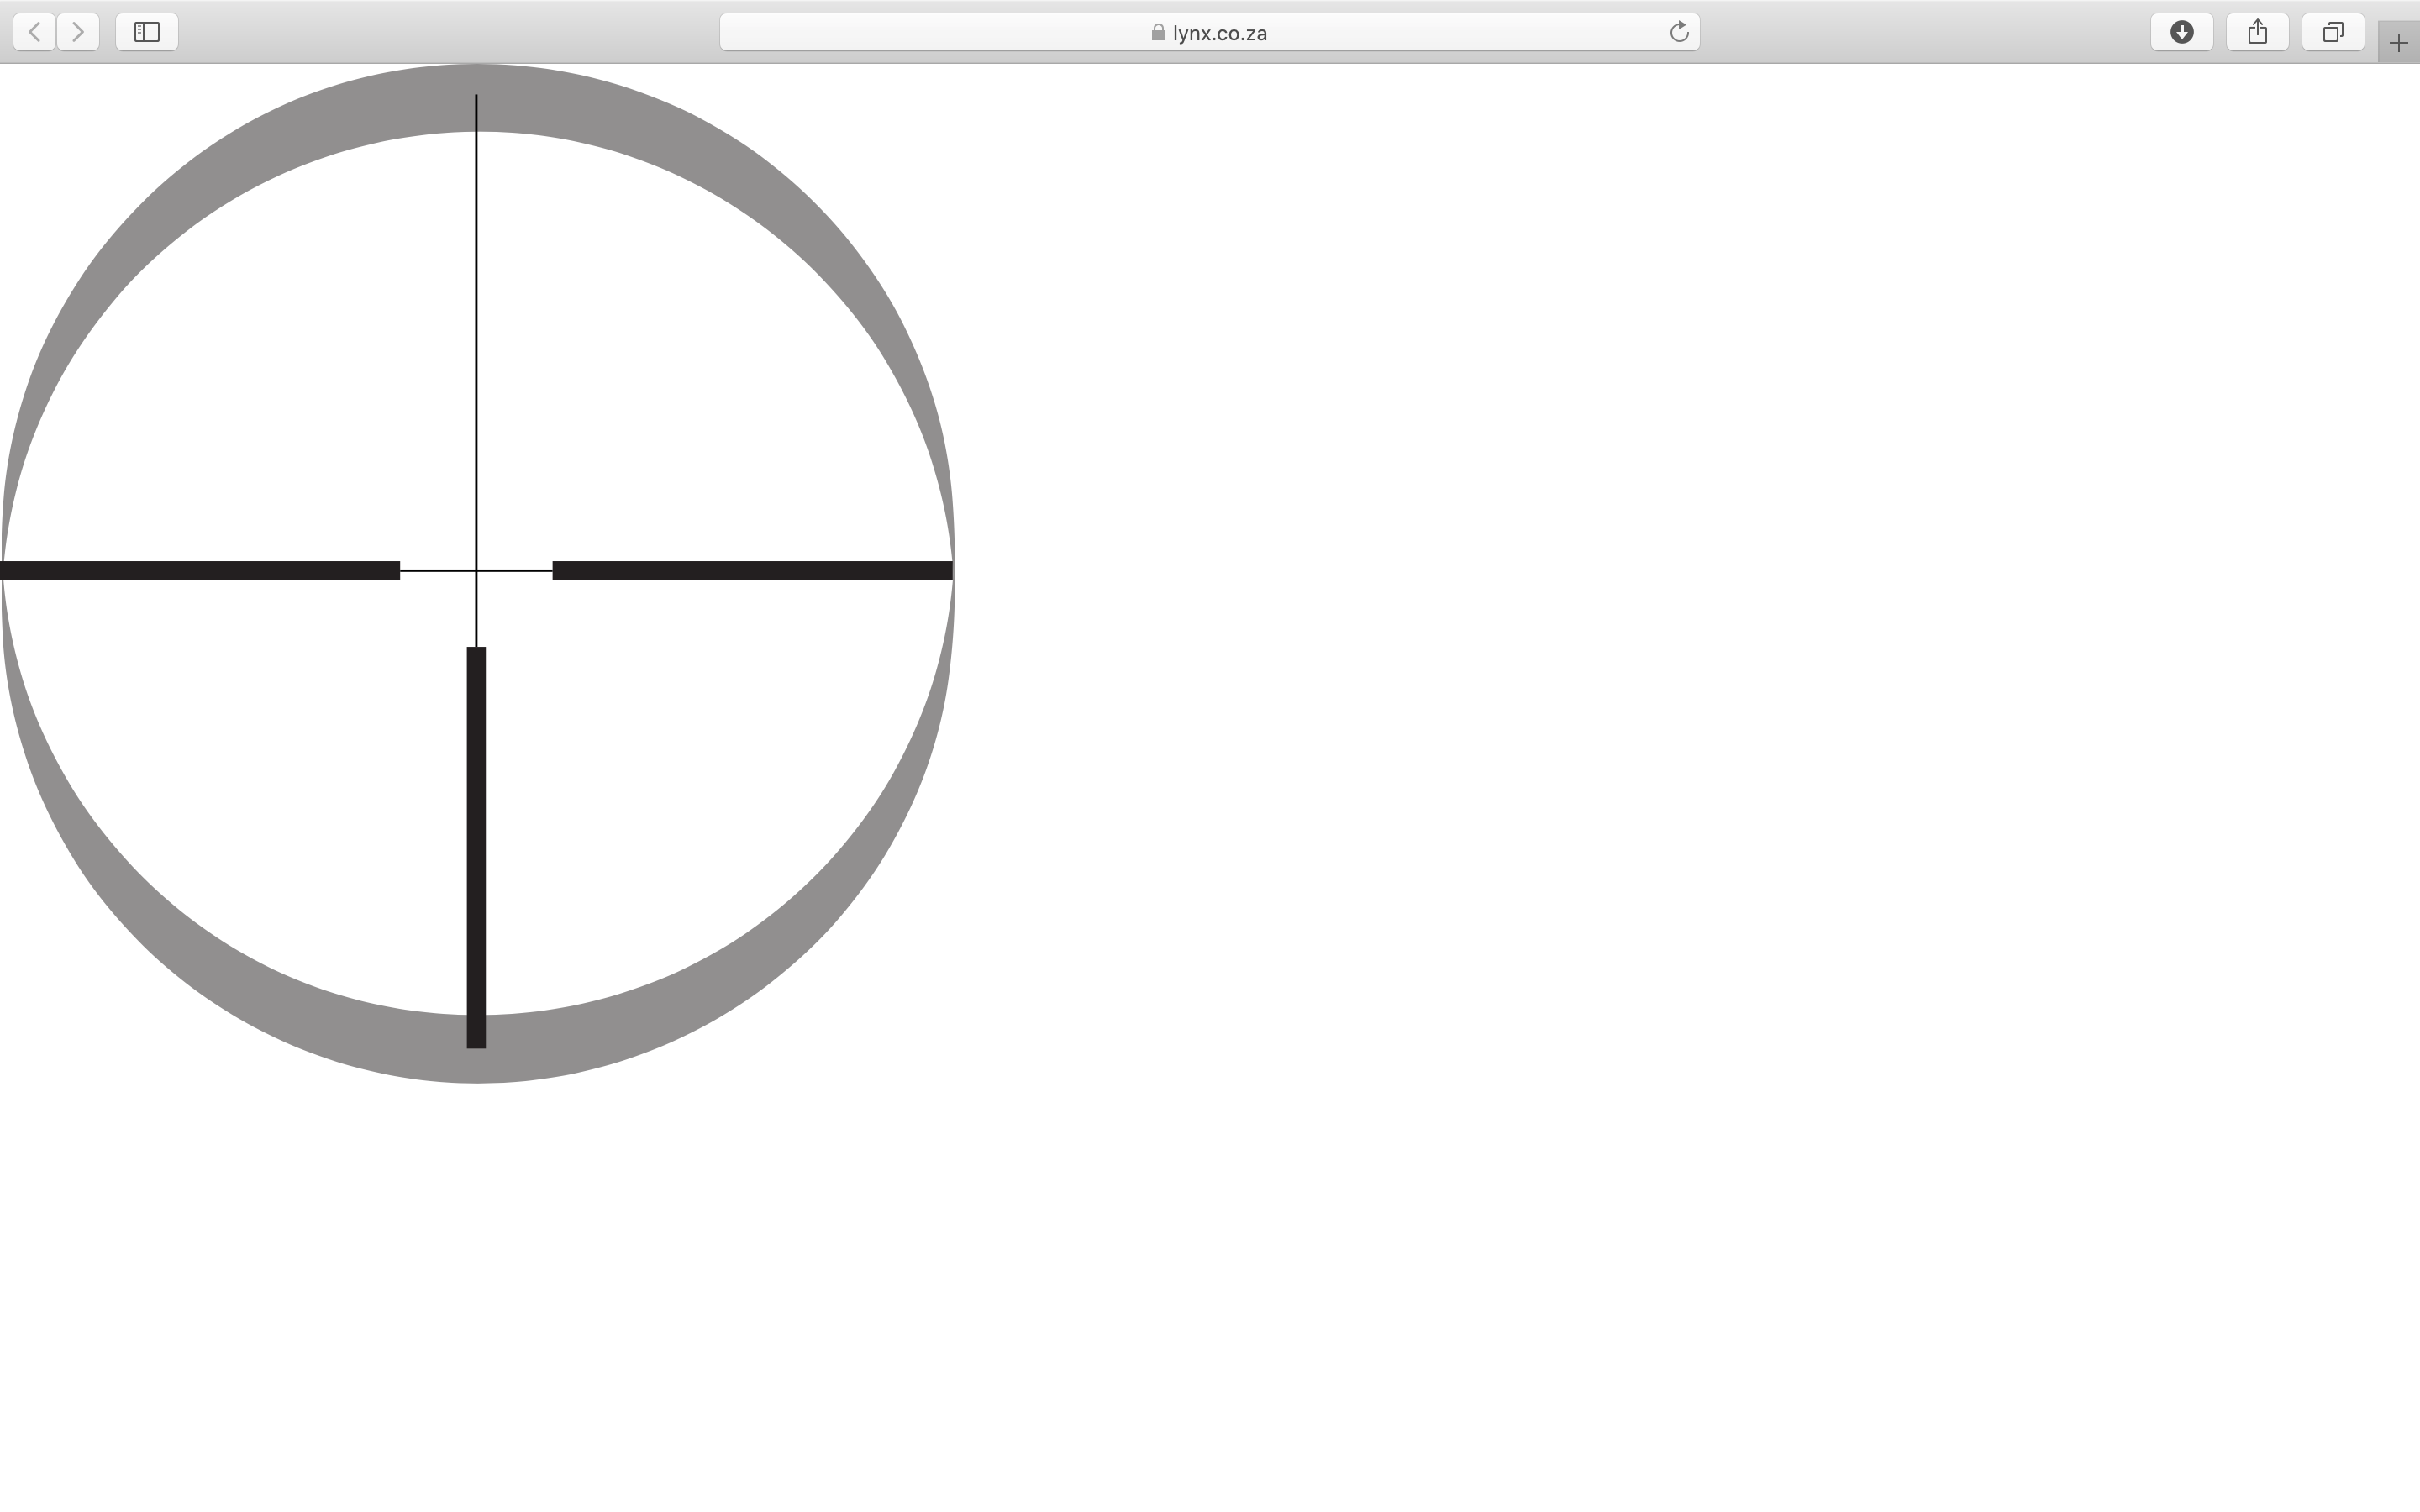Go forward to the next page
Image resolution: width=2420 pixels, height=1512 pixels.
click(x=78, y=32)
